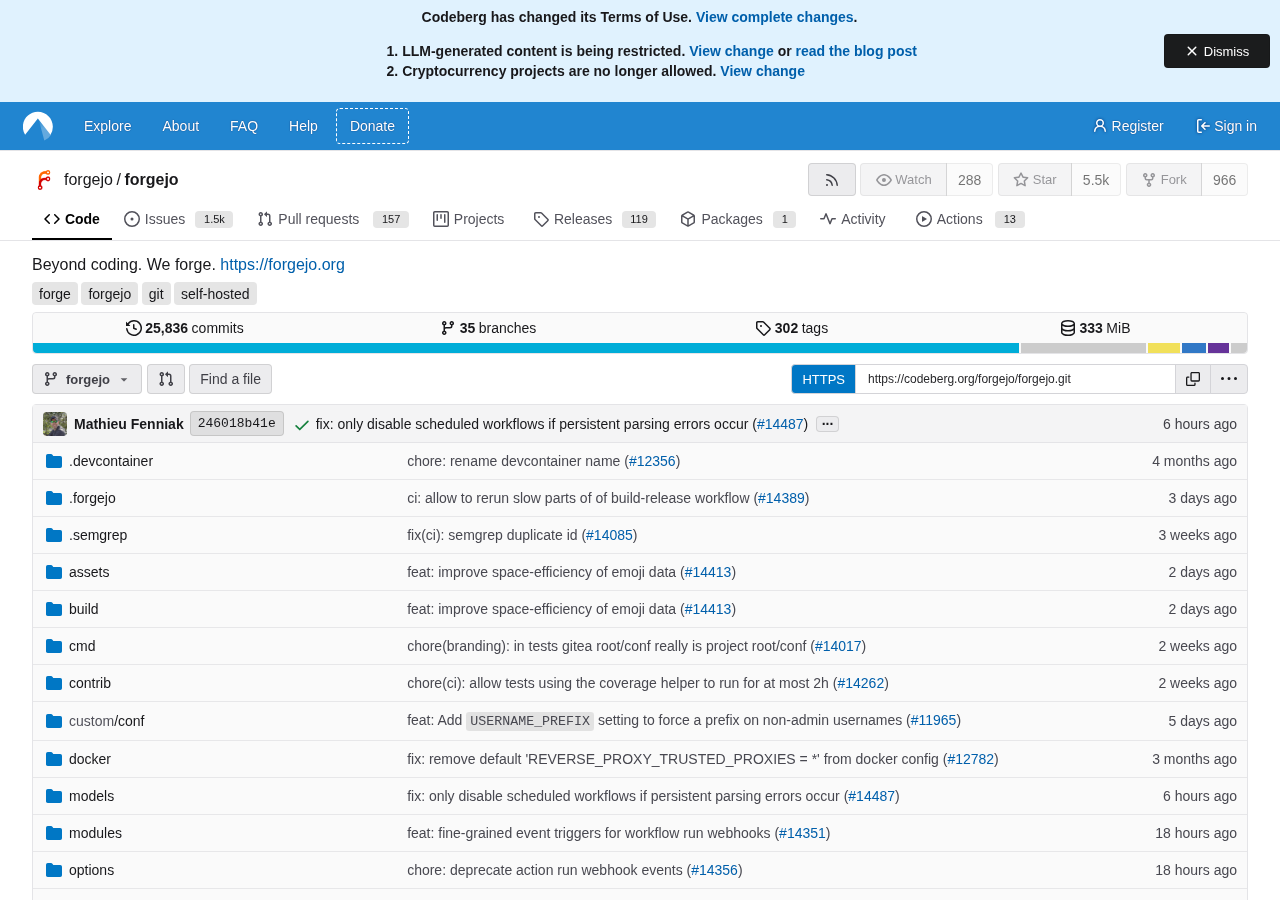Click the yellow language bar segment

(x=1164, y=348)
